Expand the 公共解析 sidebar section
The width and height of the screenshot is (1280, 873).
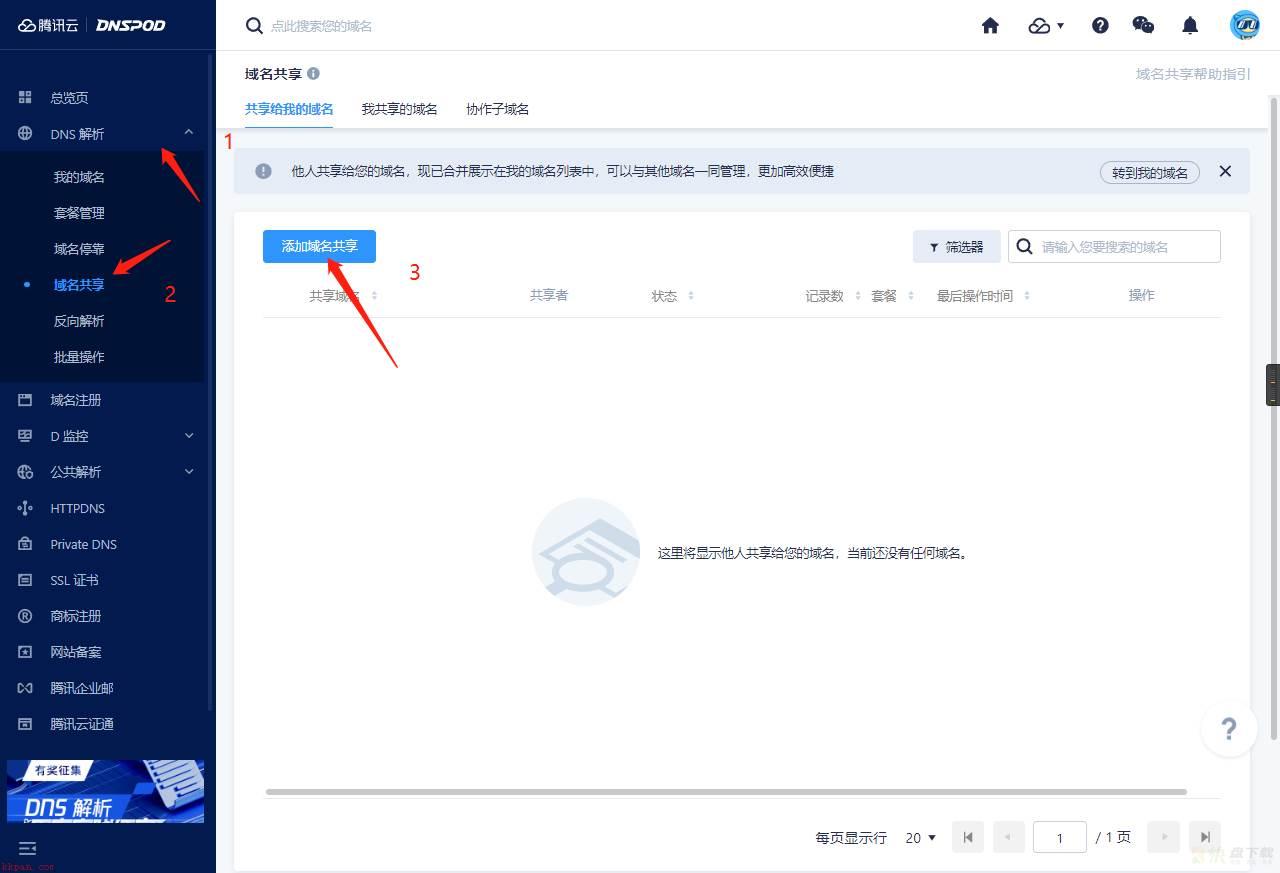tap(189, 471)
